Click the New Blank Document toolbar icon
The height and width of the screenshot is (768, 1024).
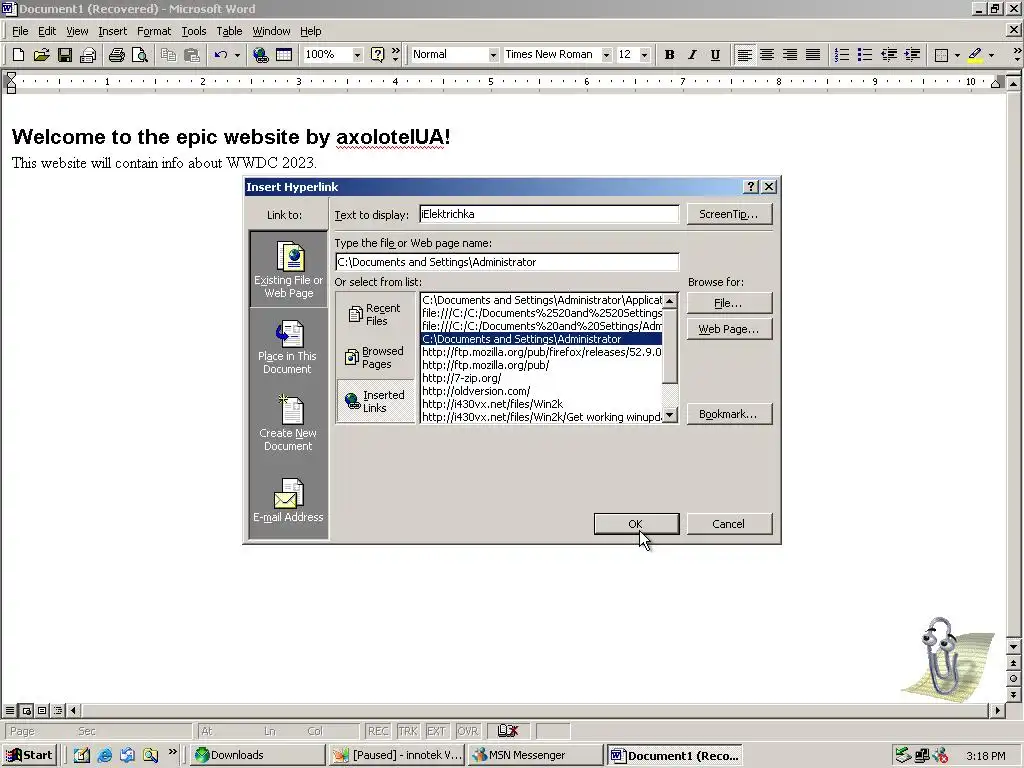(x=18, y=55)
